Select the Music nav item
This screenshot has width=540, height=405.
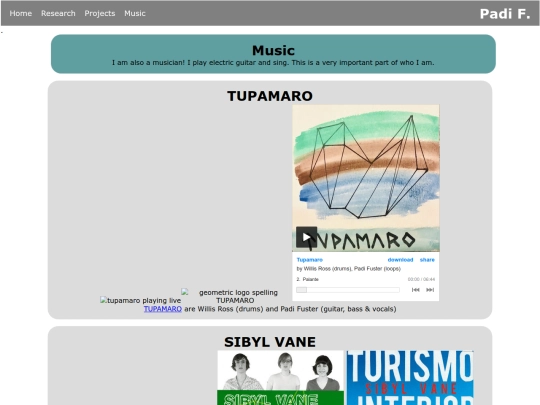135,13
